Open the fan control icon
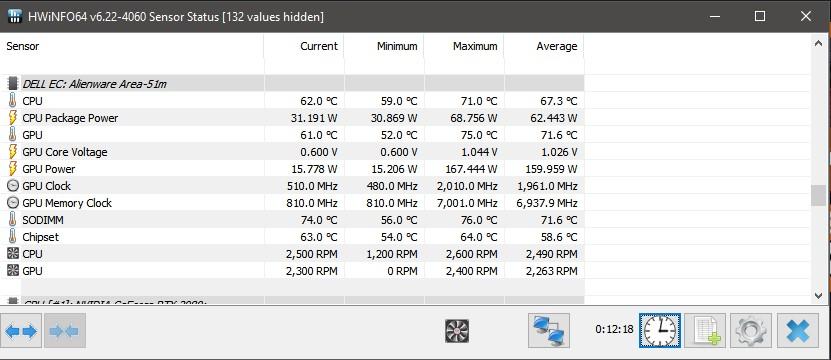 (456, 331)
